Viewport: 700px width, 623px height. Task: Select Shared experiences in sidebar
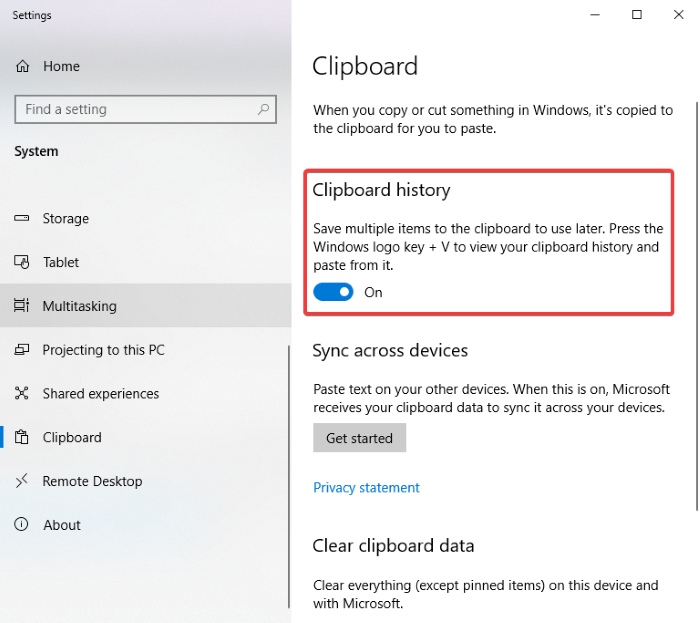tap(100, 394)
